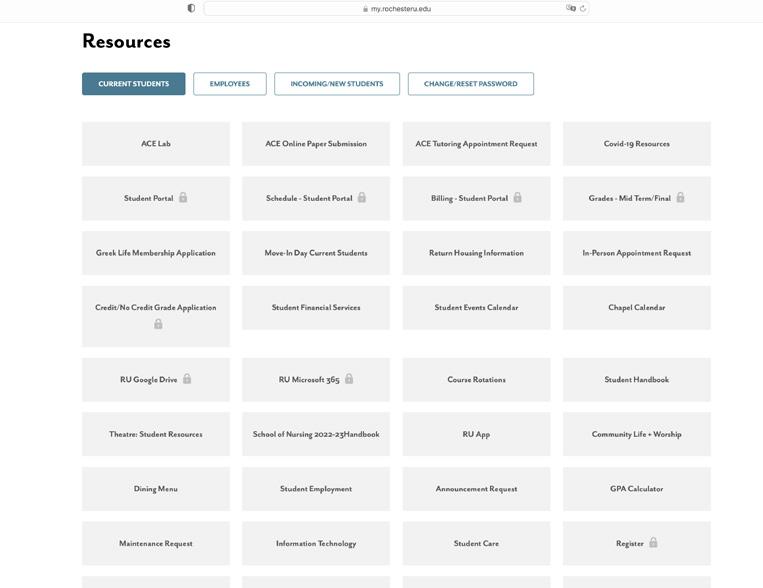Screen dimensions: 763x588
Task: Click the Credit/No Credit Grade Application label
Action: click(156, 308)
